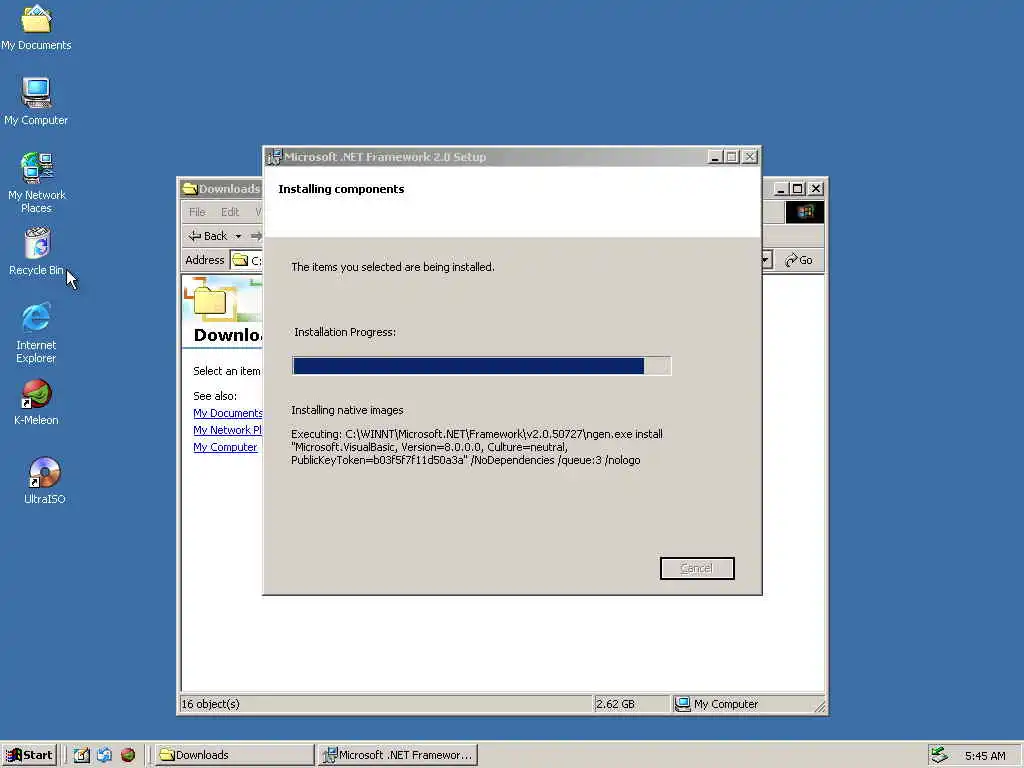This screenshot has height=768, width=1024.
Task: Switch to Downloads taskbar button
Action: click(x=235, y=755)
